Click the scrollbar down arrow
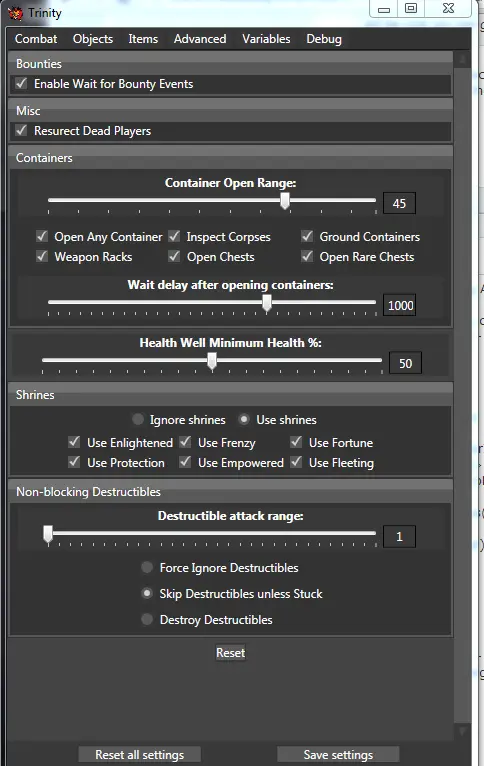The height and width of the screenshot is (766, 484). point(462,730)
